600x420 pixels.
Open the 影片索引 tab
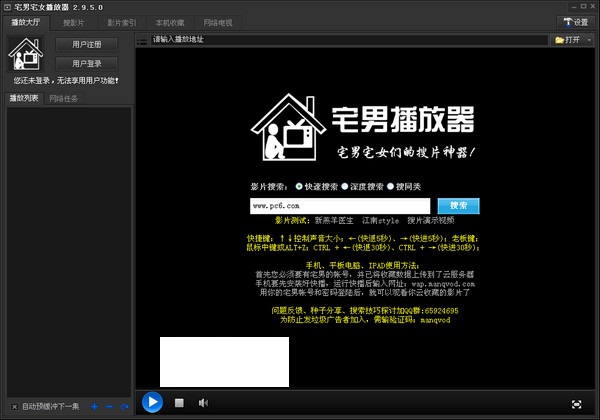[x=122, y=23]
